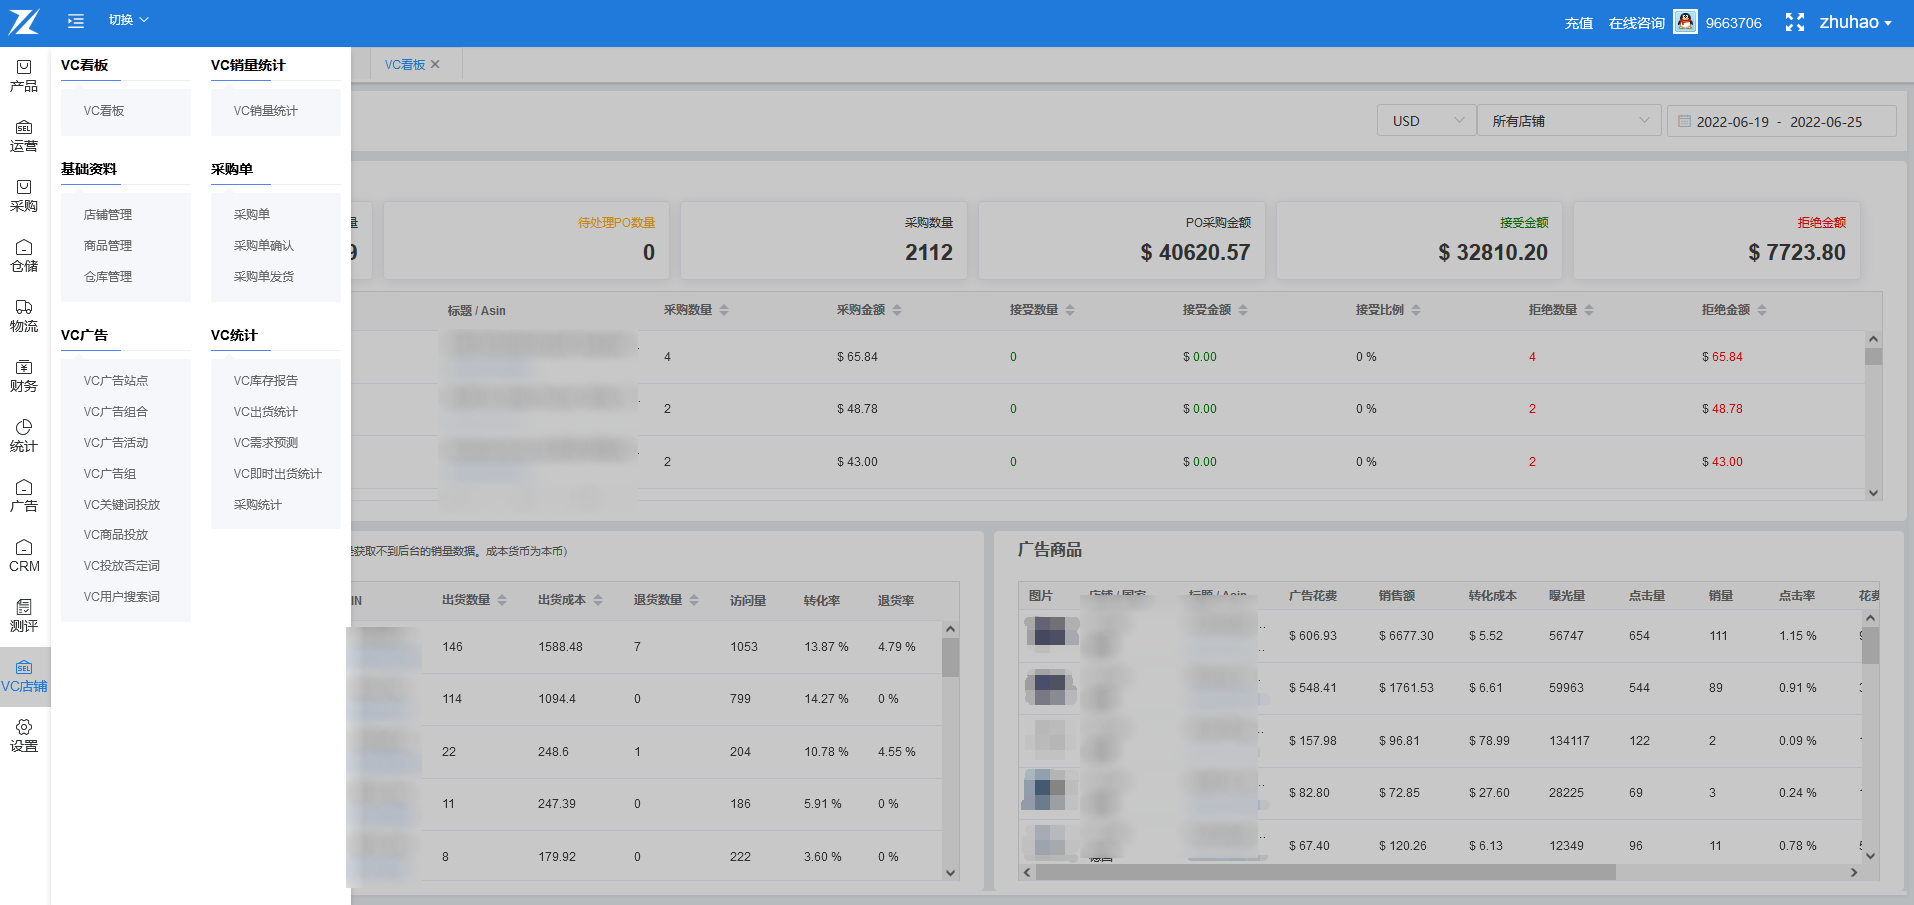
Task: Open the zhuhao user account menu
Action: click(x=1855, y=22)
